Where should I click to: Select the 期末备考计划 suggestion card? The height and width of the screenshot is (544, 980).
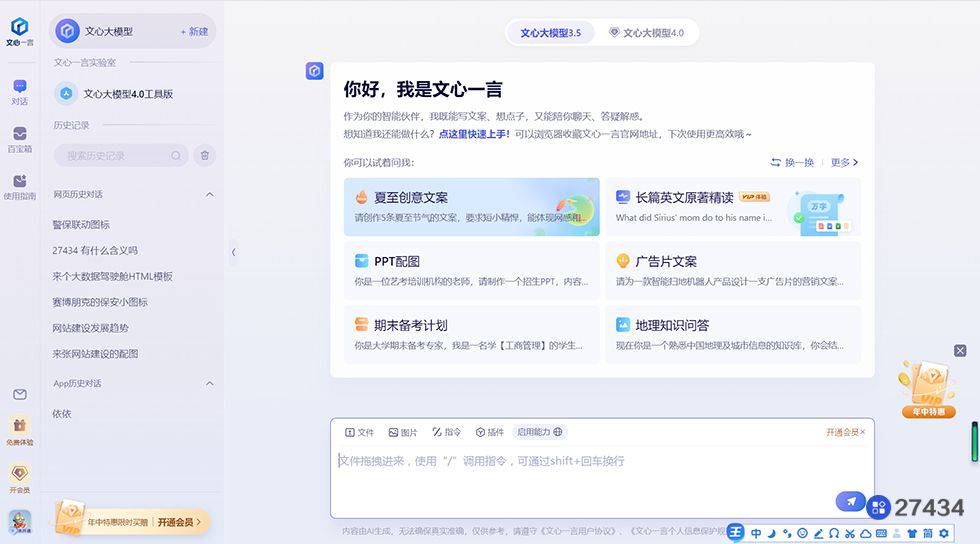point(471,335)
